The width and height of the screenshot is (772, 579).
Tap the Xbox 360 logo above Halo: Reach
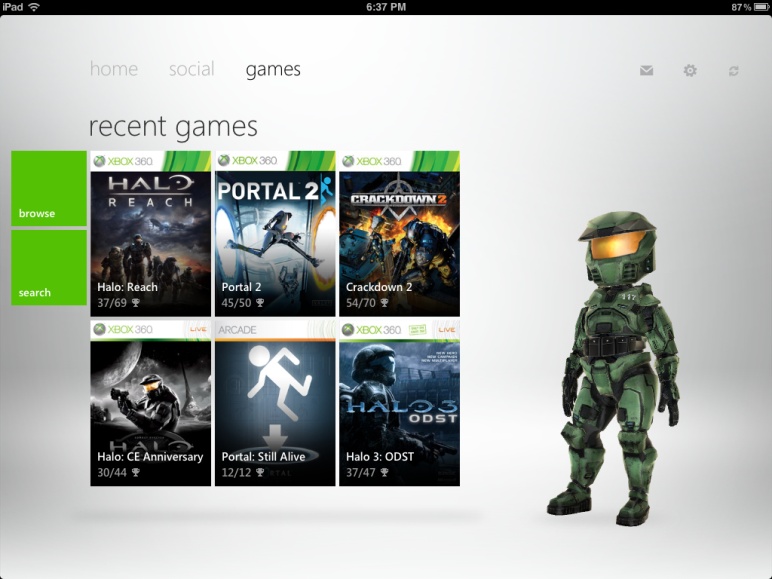click(x=124, y=161)
